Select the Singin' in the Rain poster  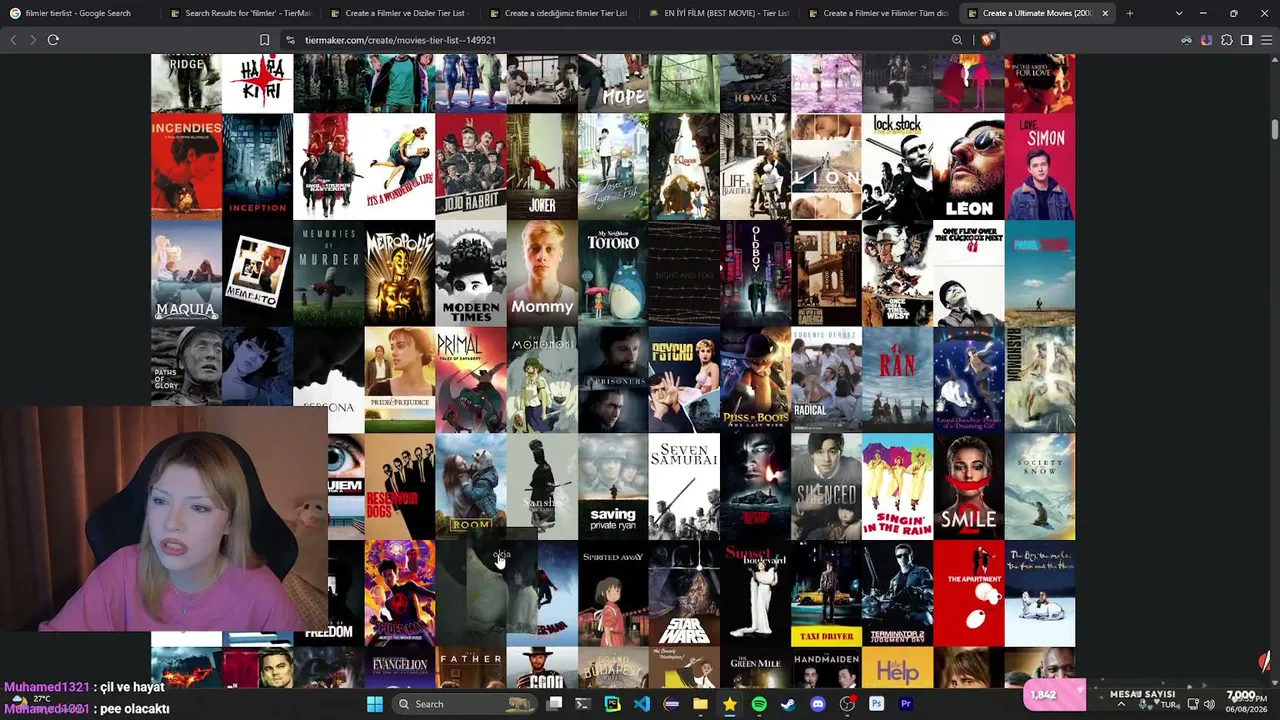click(x=897, y=487)
